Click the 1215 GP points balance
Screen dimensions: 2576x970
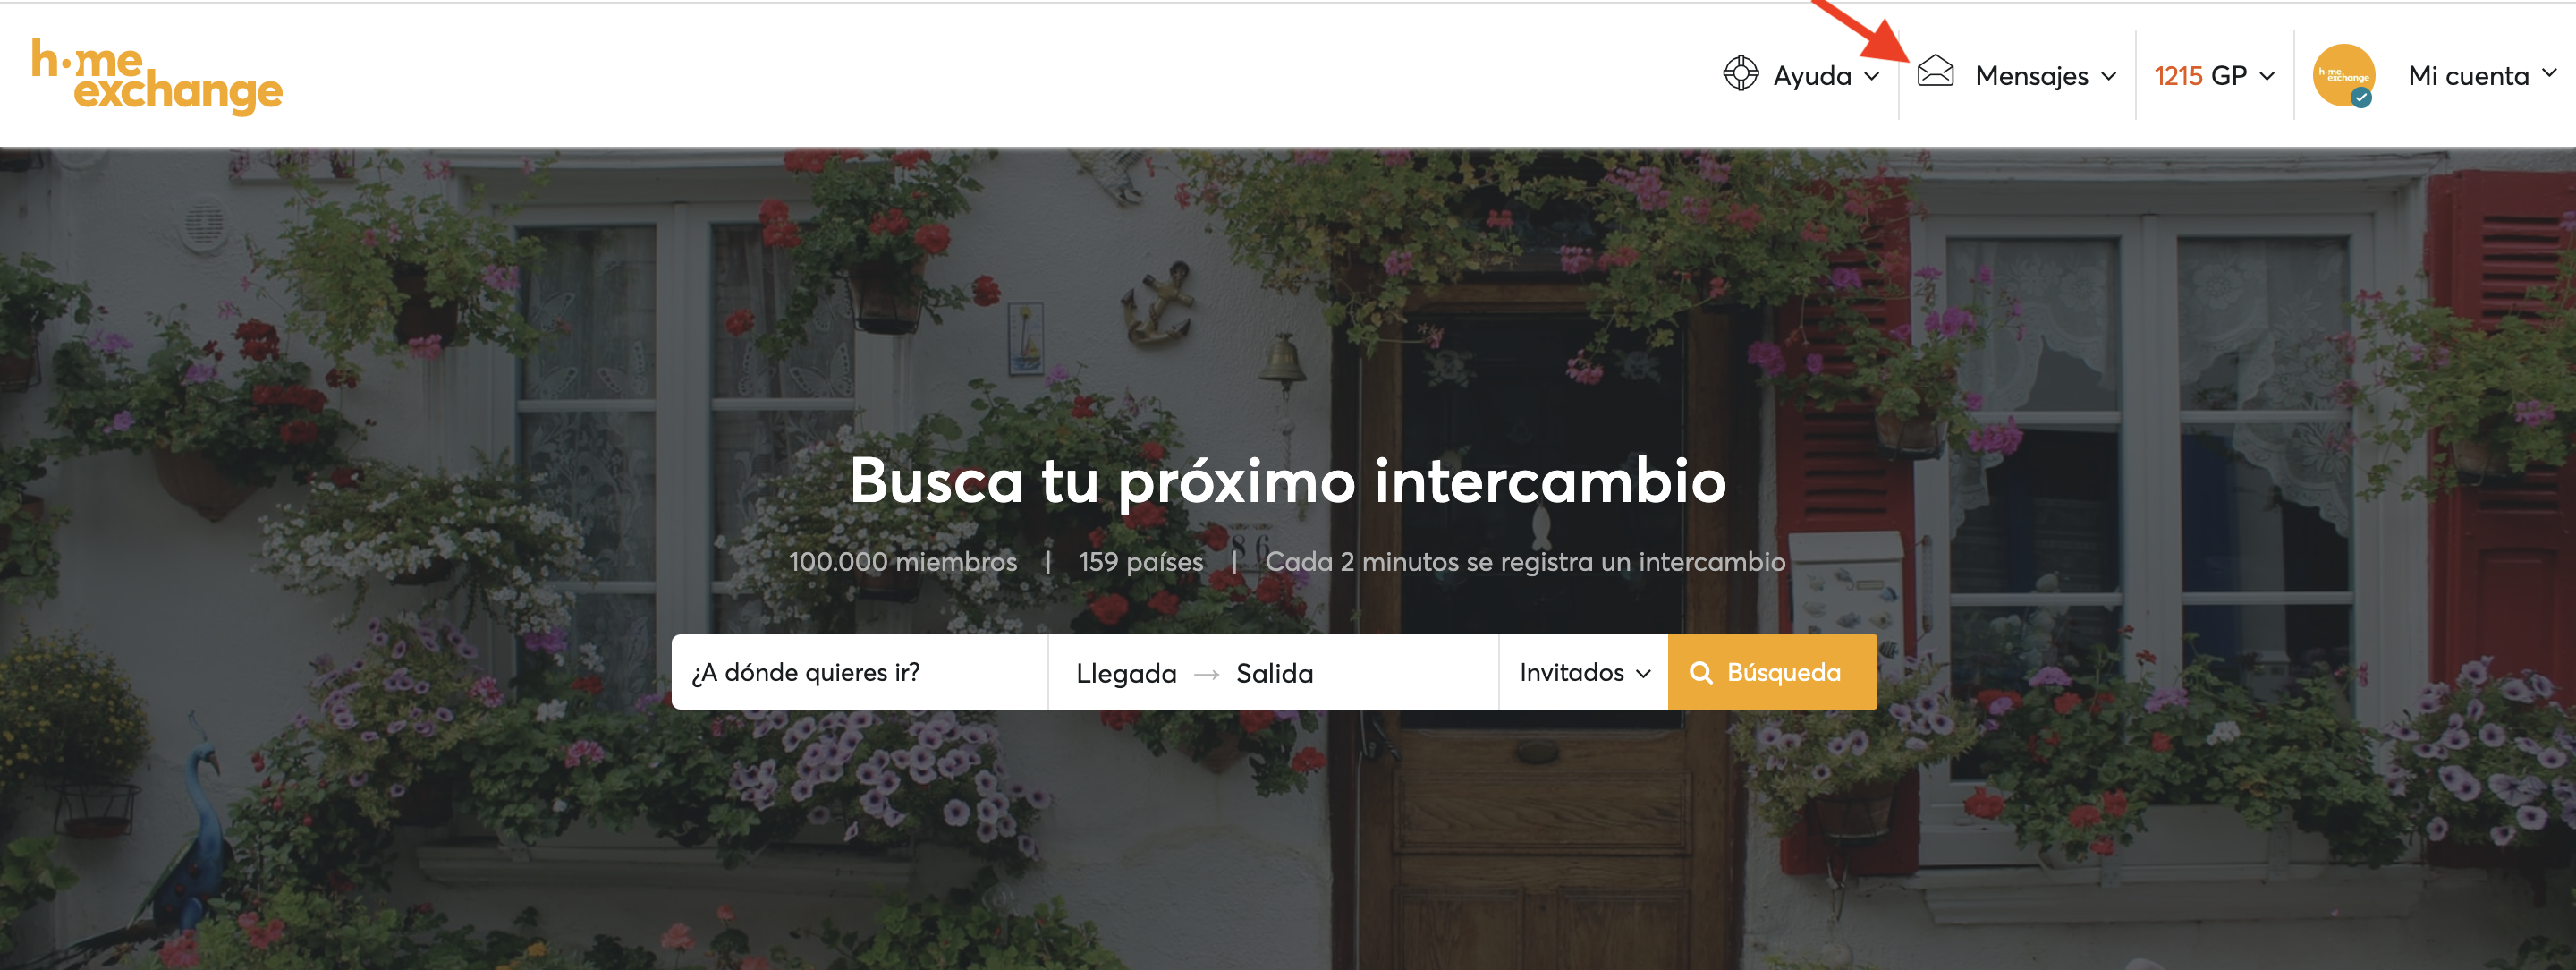tap(2201, 76)
